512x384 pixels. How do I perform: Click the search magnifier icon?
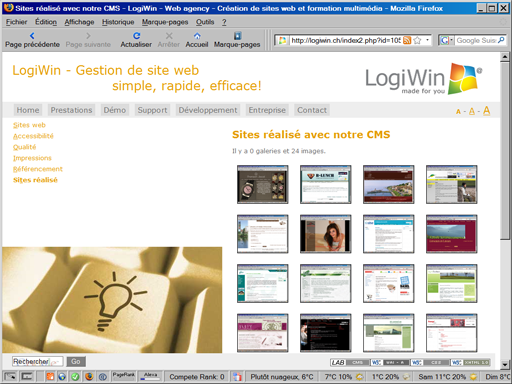tap(501, 41)
